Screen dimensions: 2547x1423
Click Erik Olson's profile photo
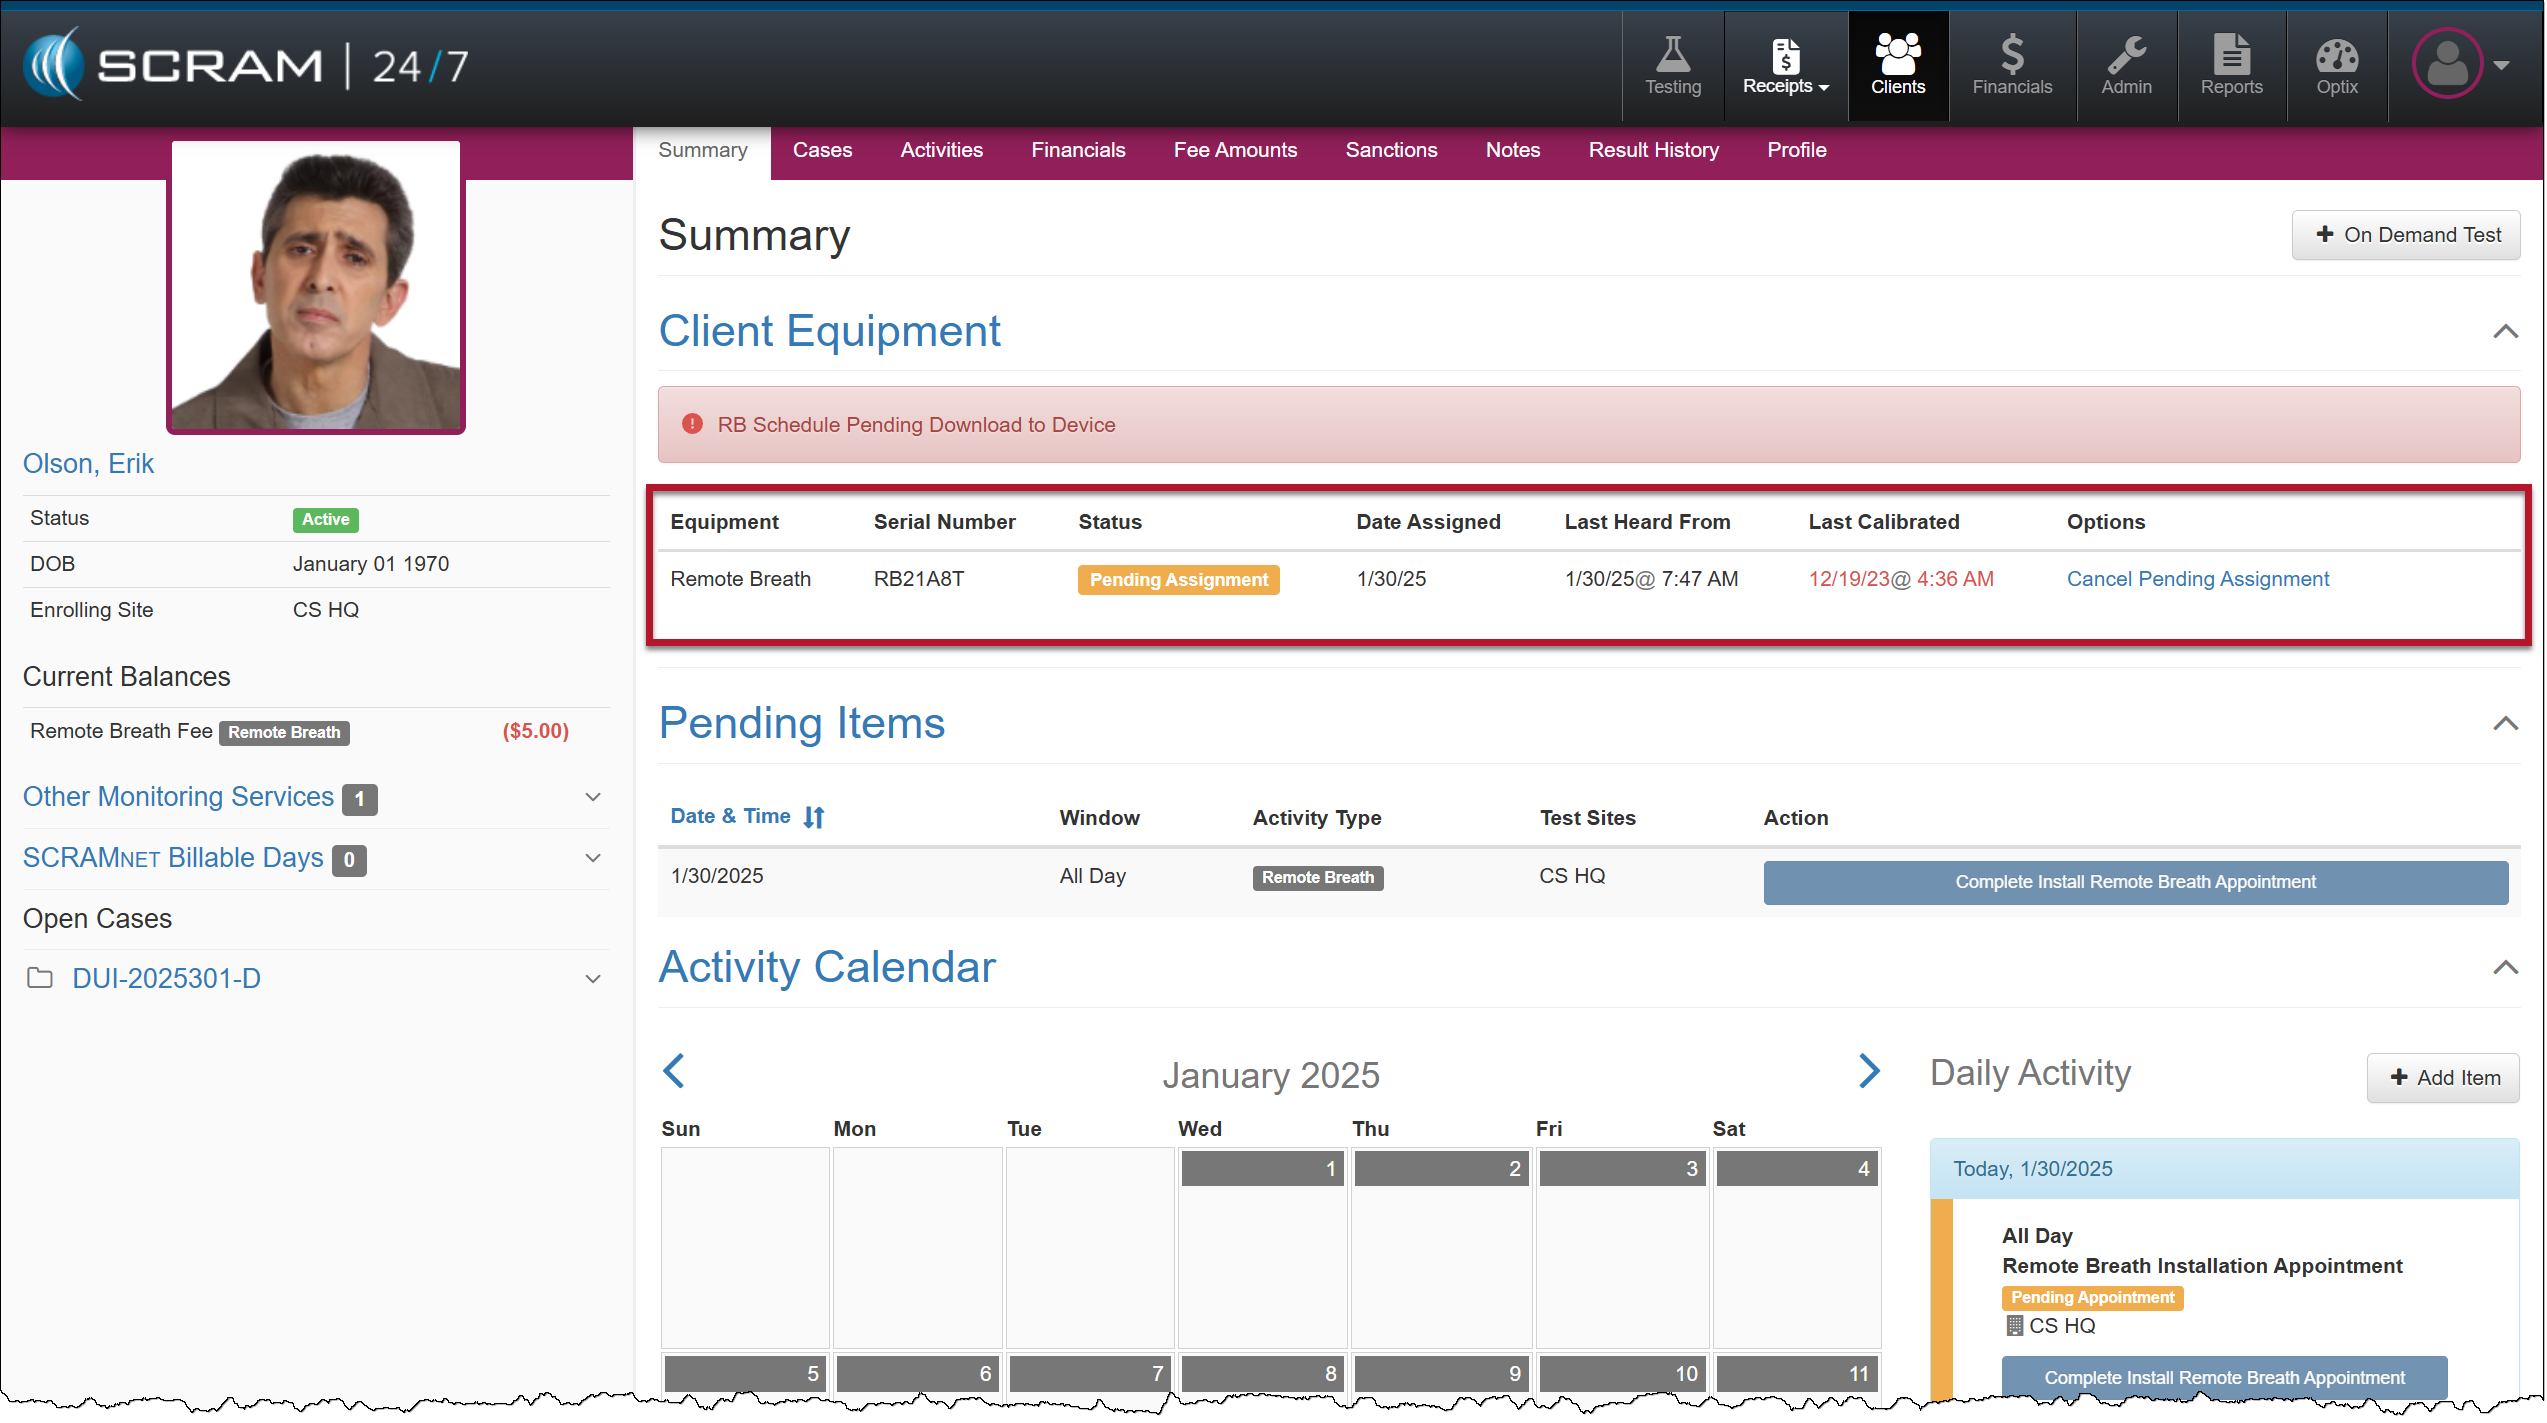point(315,288)
